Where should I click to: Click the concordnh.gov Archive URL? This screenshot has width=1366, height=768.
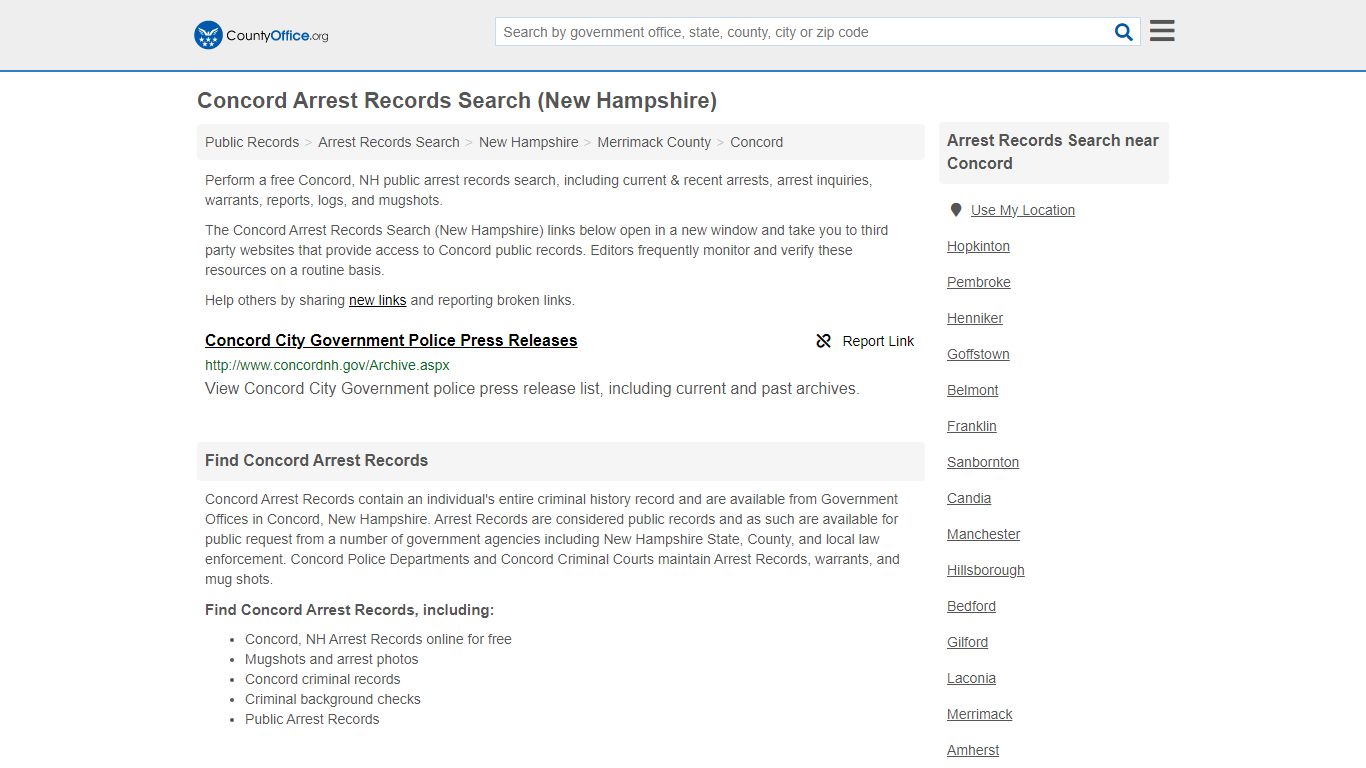[327, 365]
